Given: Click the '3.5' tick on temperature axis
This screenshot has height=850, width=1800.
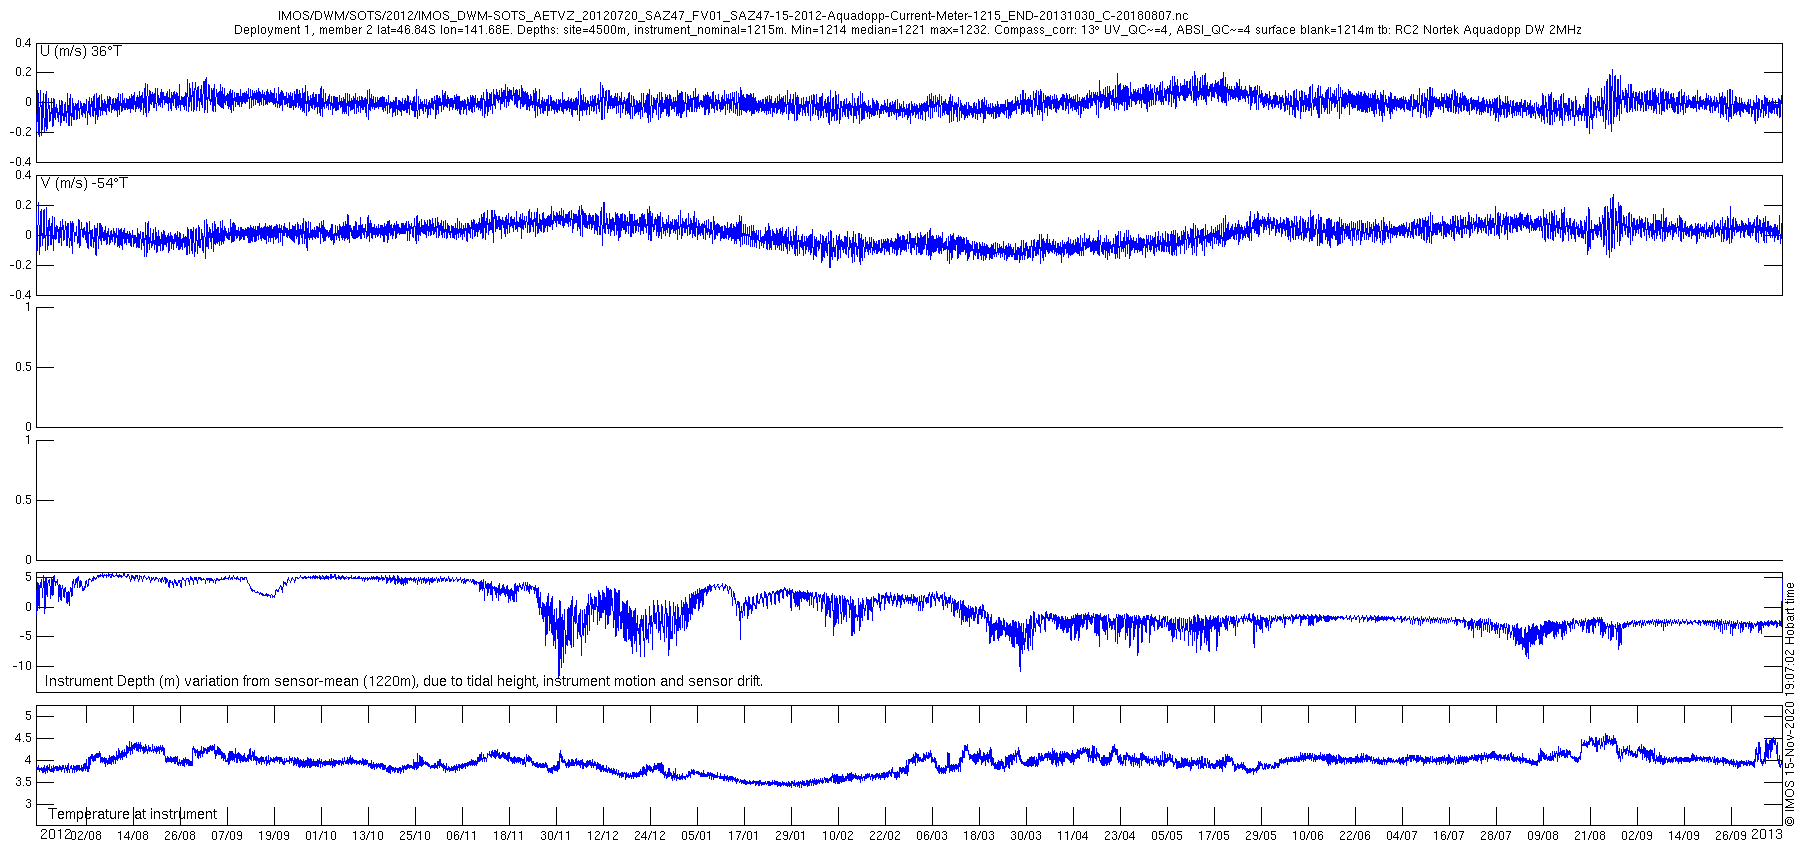Looking at the screenshot, I should 23,782.
